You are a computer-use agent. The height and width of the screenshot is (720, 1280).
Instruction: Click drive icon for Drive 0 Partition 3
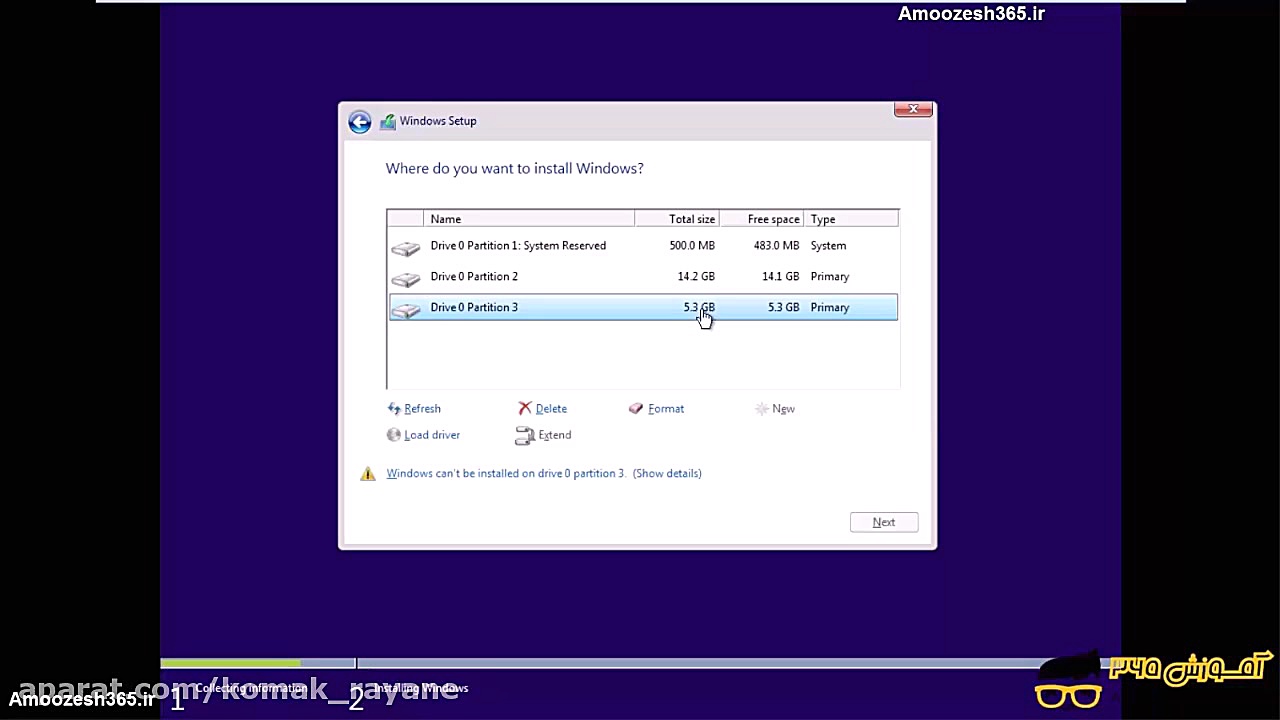coord(406,309)
